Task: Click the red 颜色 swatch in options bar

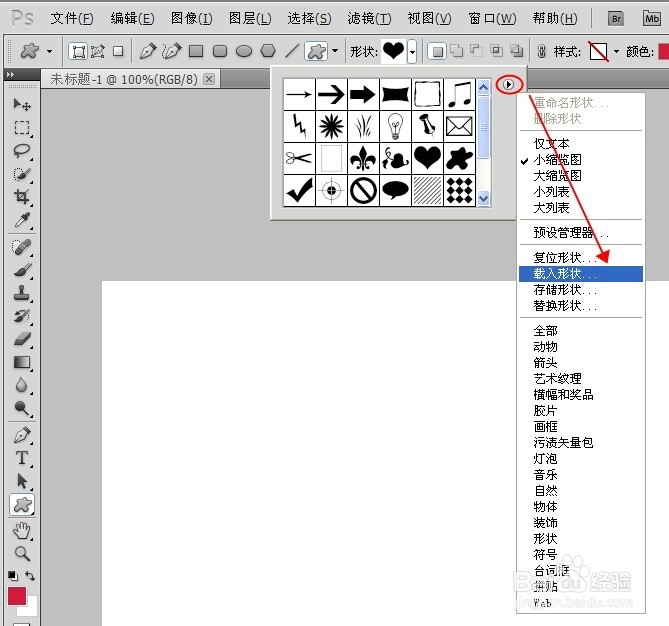Action: [663, 52]
